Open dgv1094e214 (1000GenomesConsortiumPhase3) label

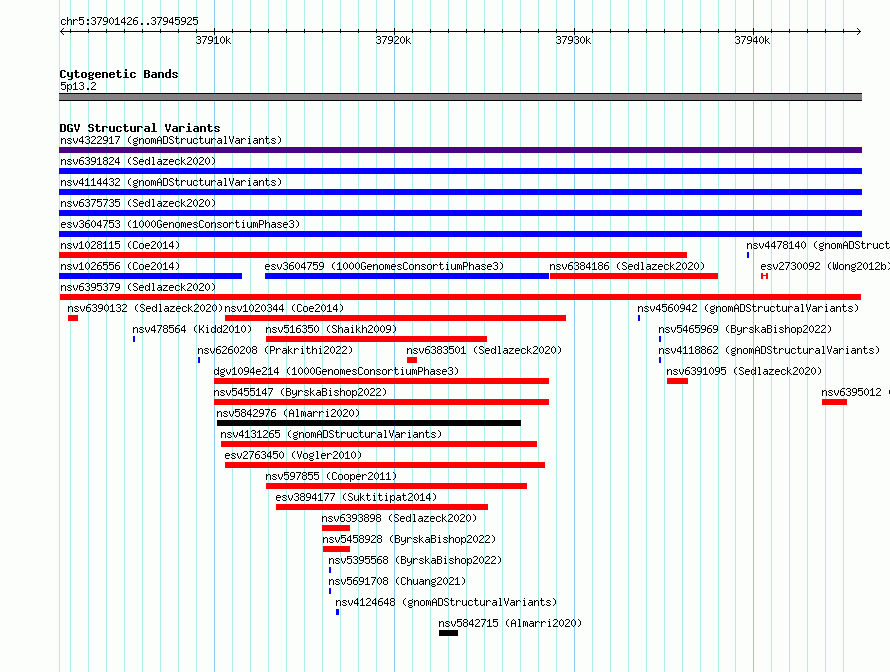[336, 371]
